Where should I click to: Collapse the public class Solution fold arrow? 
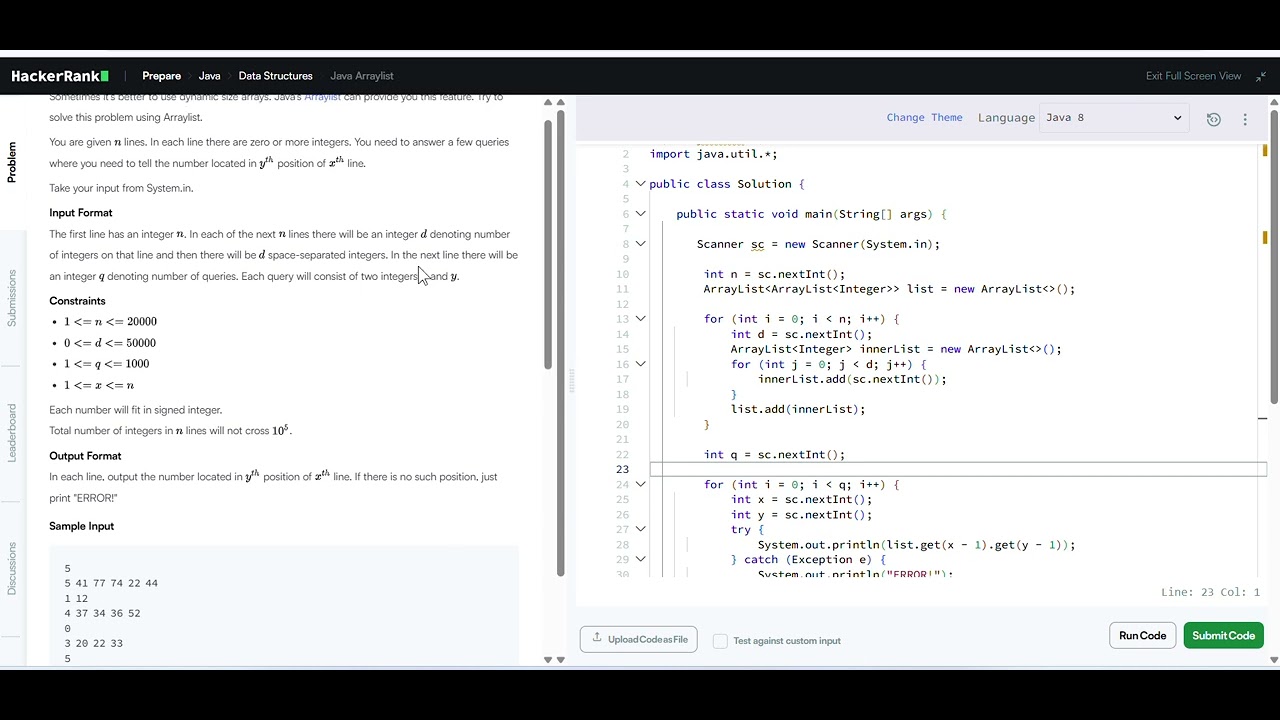coord(640,184)
